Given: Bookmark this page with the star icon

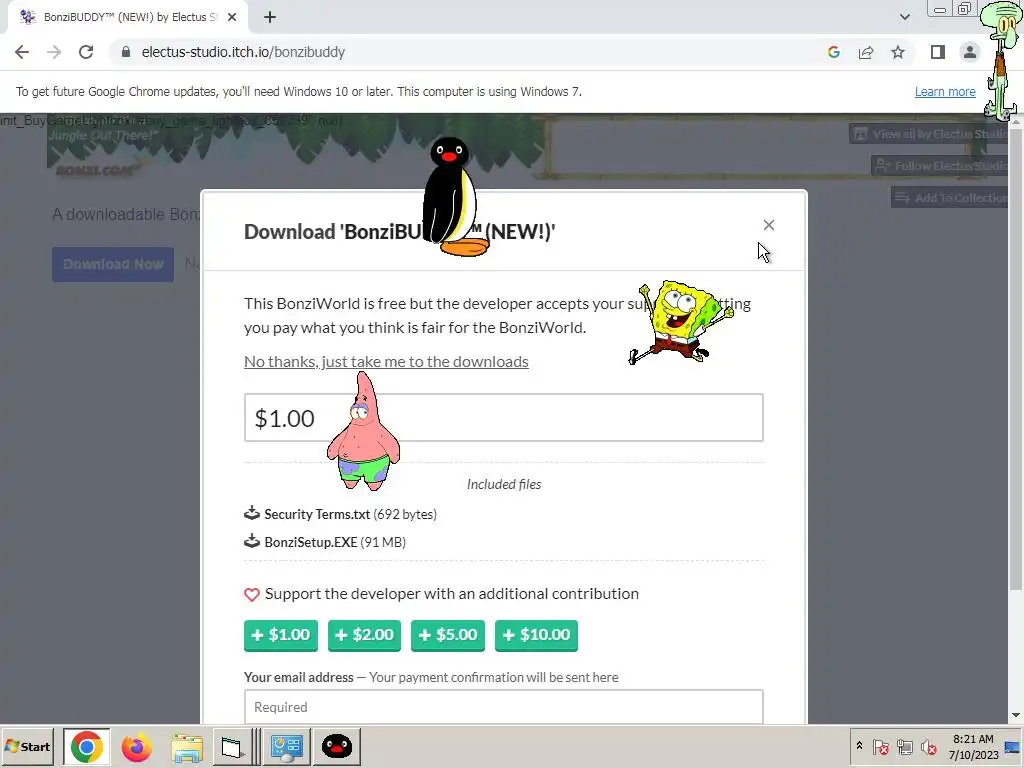Looking at the screenshot, I should tap(898, 52).
